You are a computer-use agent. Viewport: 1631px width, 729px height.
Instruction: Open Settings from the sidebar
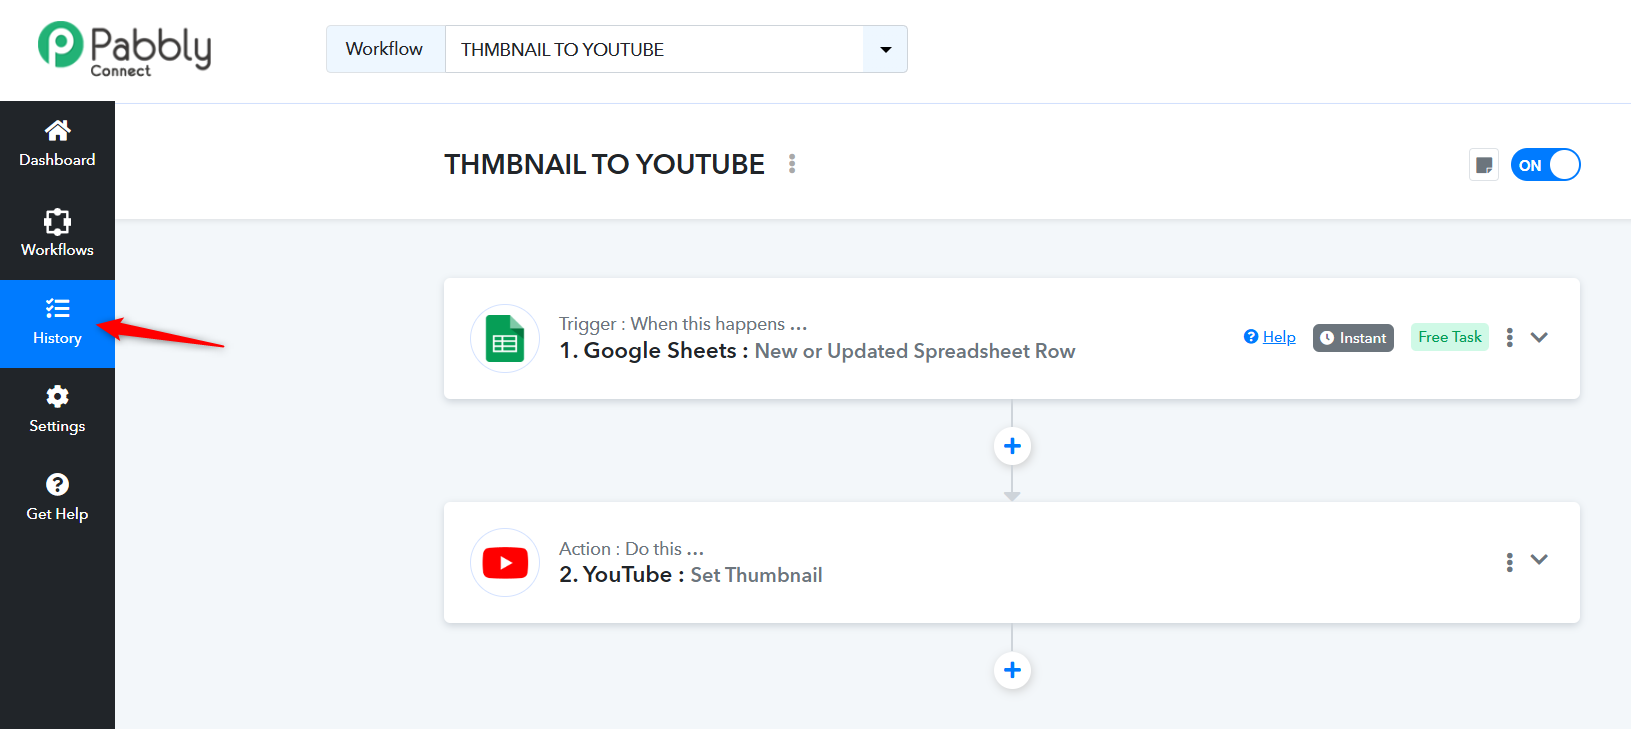tap(57, 410)
